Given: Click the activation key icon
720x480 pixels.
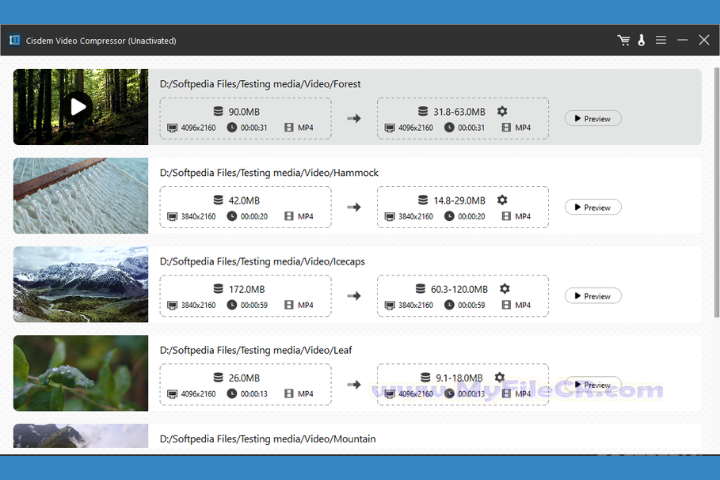Looking at the screenshot, I should [x=641, y=40].
